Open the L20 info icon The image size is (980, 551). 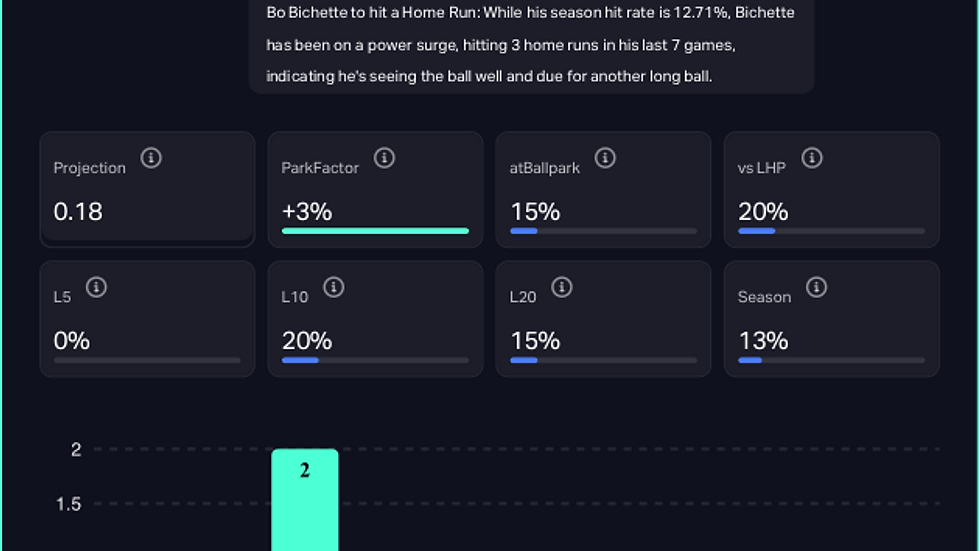point(562,287)
